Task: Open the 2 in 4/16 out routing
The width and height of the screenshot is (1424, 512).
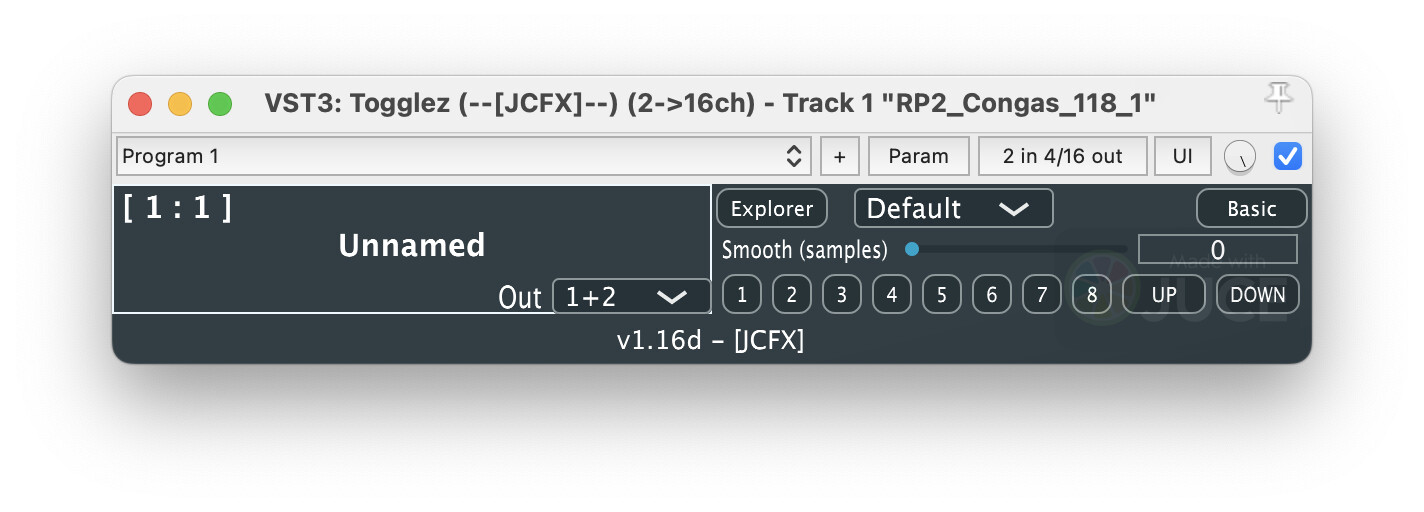Action: (1062, 156)
